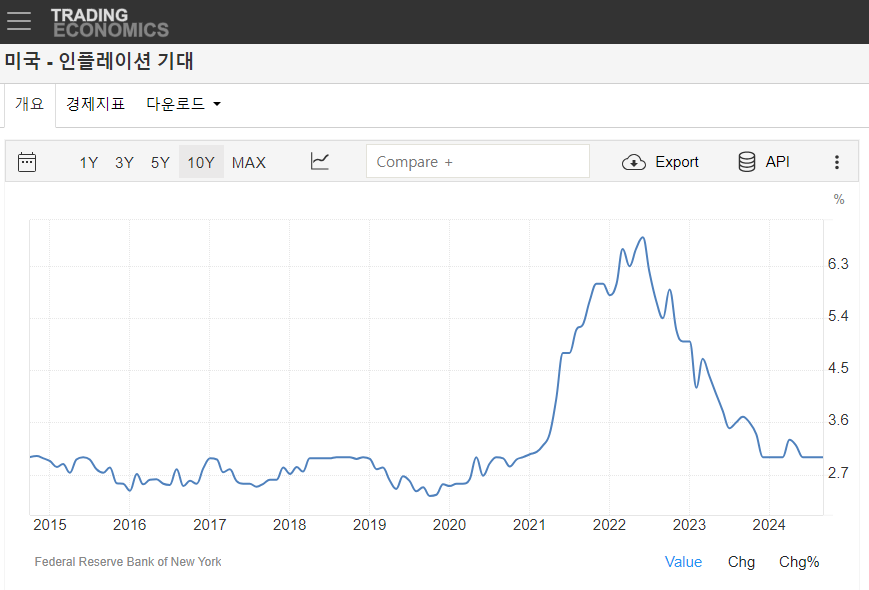Click the Federal Reserve Bank of New York source
The image size is (869, 590).
[128, 562]
